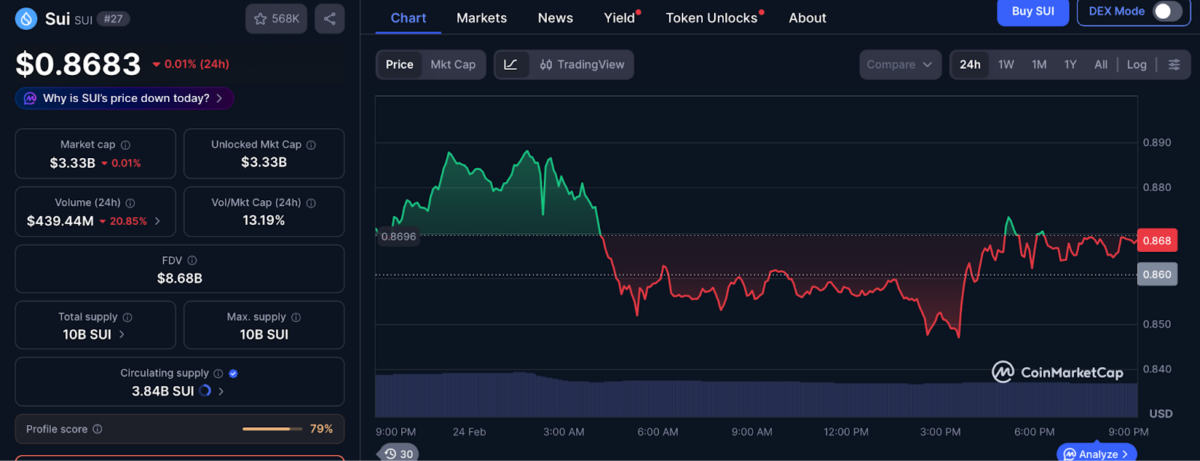
Task: Click Profile score info icon
Action: click(97, 429)
